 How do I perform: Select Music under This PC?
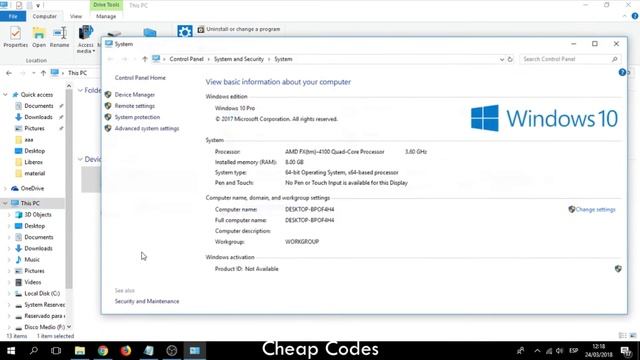point(32,260)
